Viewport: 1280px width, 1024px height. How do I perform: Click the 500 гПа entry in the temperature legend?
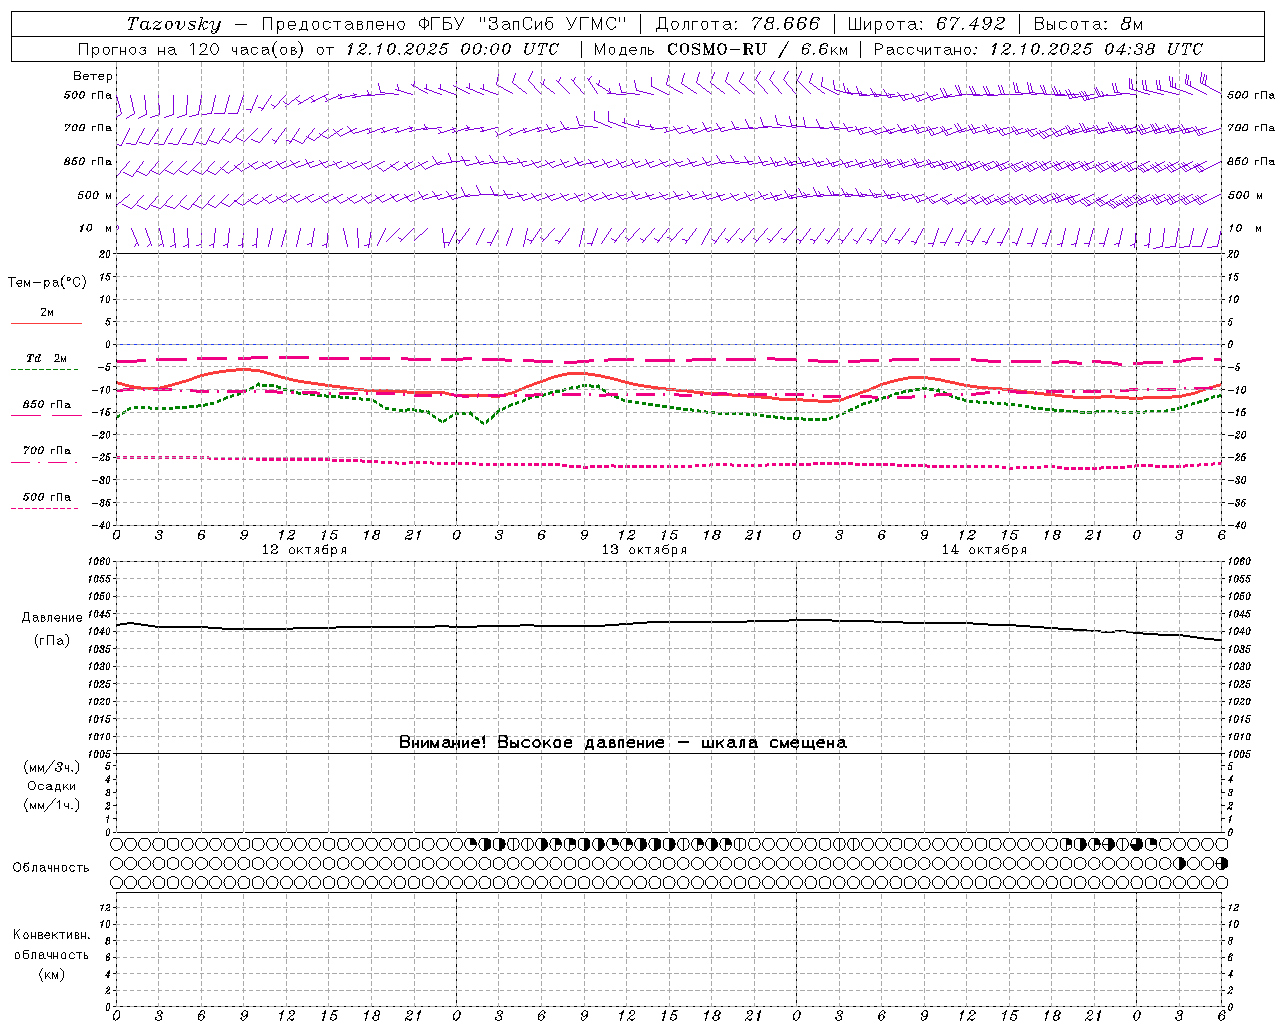click(47, 497)
